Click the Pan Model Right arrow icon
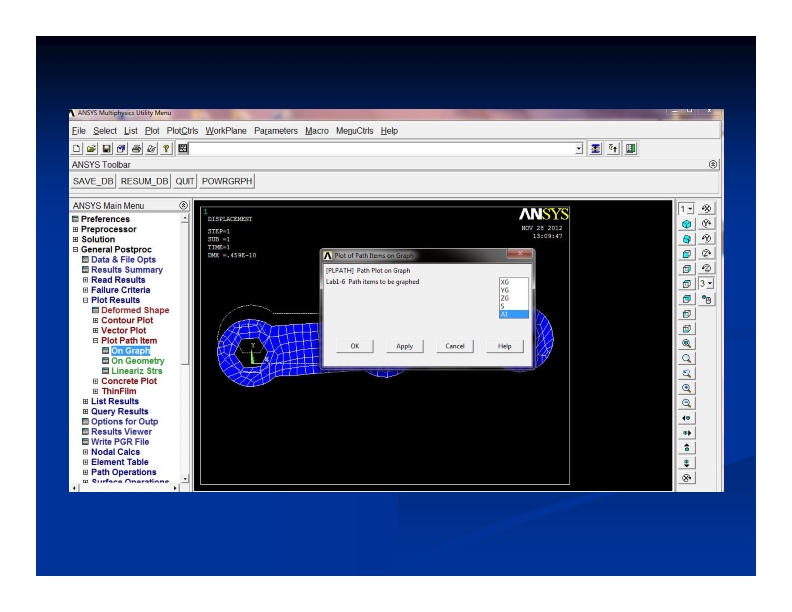Image resolution: width=792 pixels, height=612 pixels. click(686, 433)
